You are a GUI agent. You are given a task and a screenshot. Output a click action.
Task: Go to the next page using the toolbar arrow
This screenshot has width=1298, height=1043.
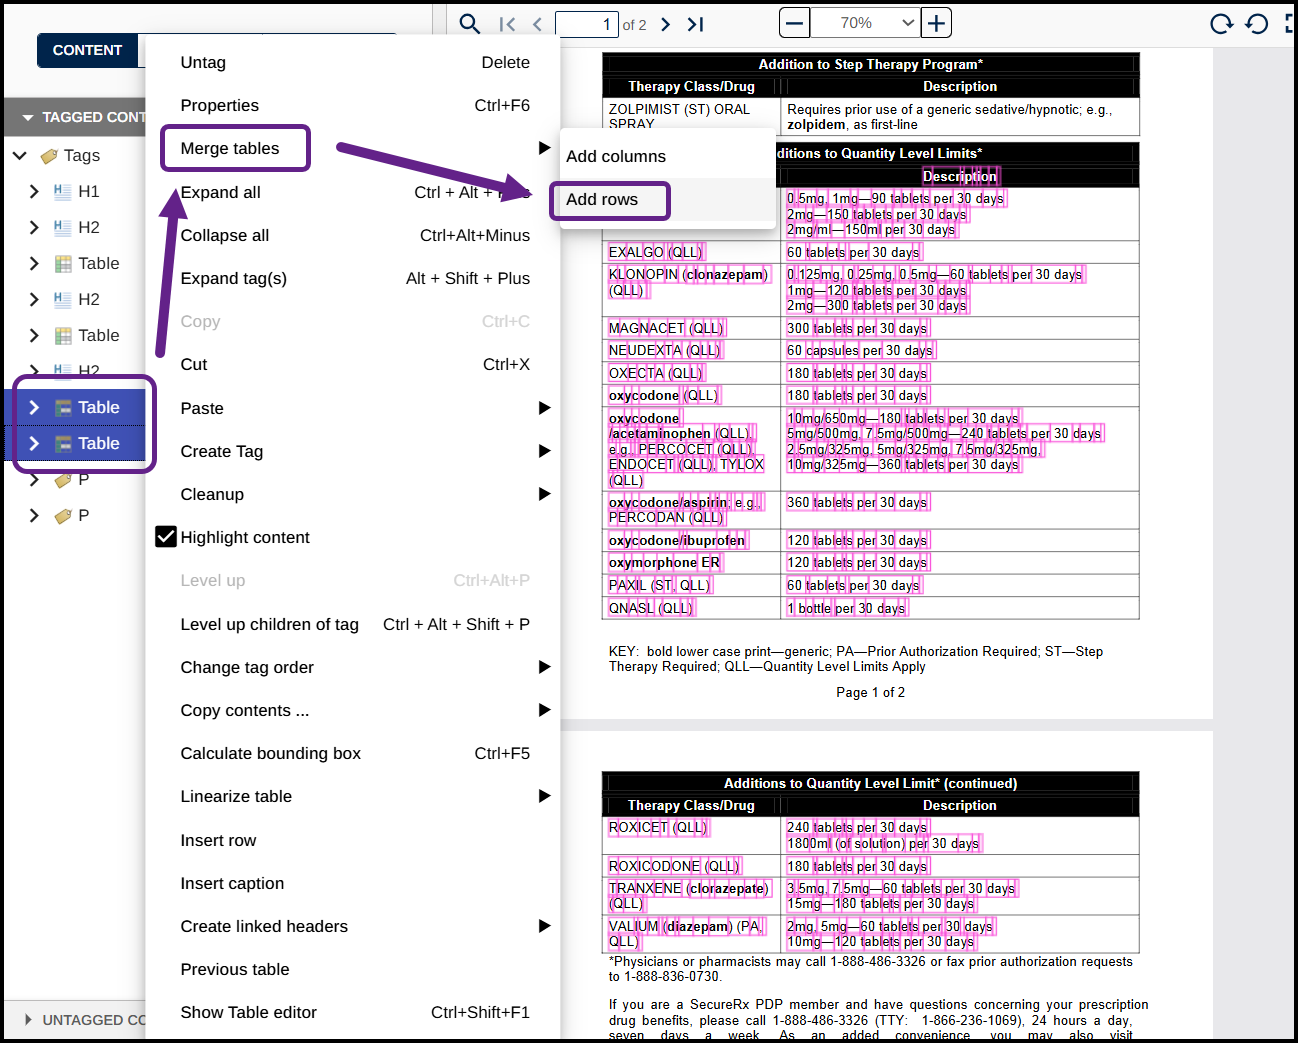pos(665,24)
